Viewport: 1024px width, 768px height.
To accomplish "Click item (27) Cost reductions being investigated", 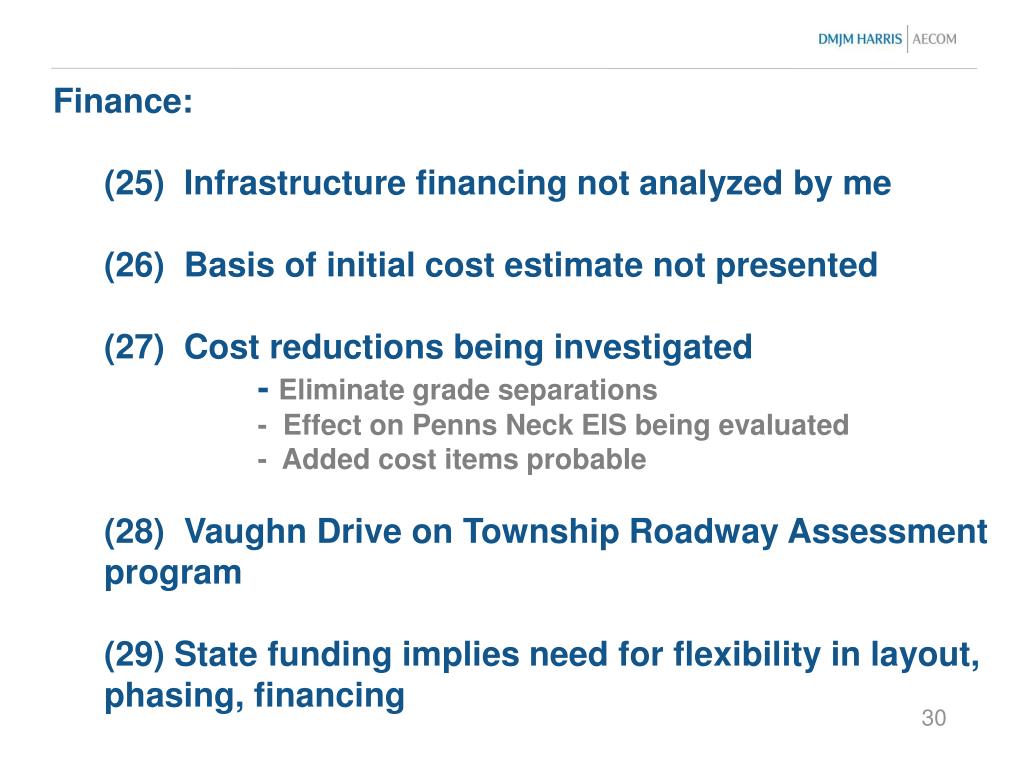I will pos(428,347).
